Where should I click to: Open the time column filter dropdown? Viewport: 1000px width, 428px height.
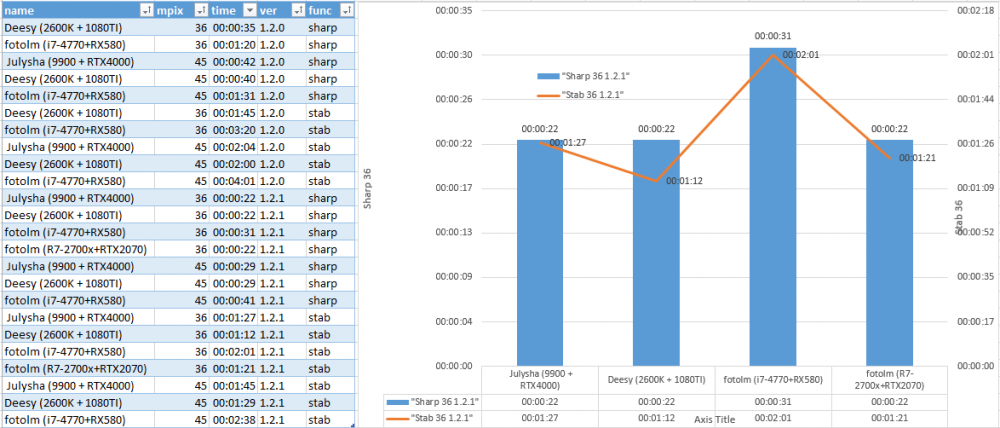pos(250,10)
